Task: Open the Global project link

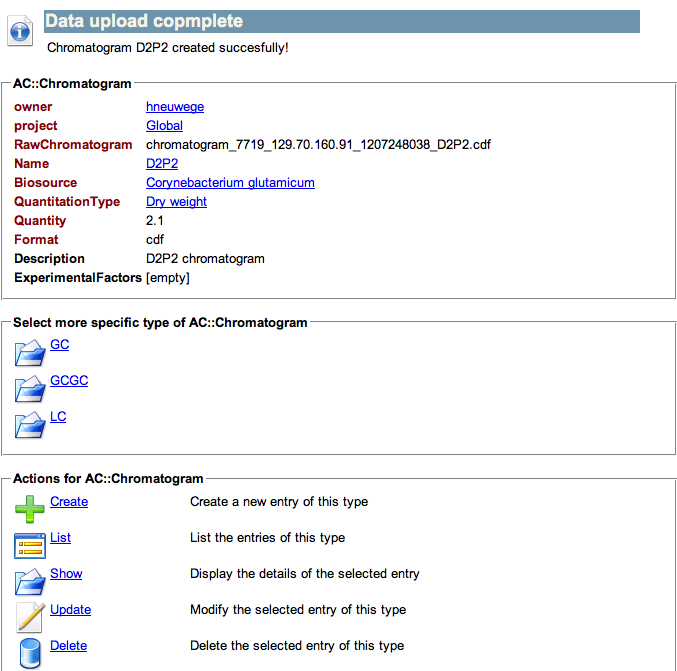Action: point(165,126)
